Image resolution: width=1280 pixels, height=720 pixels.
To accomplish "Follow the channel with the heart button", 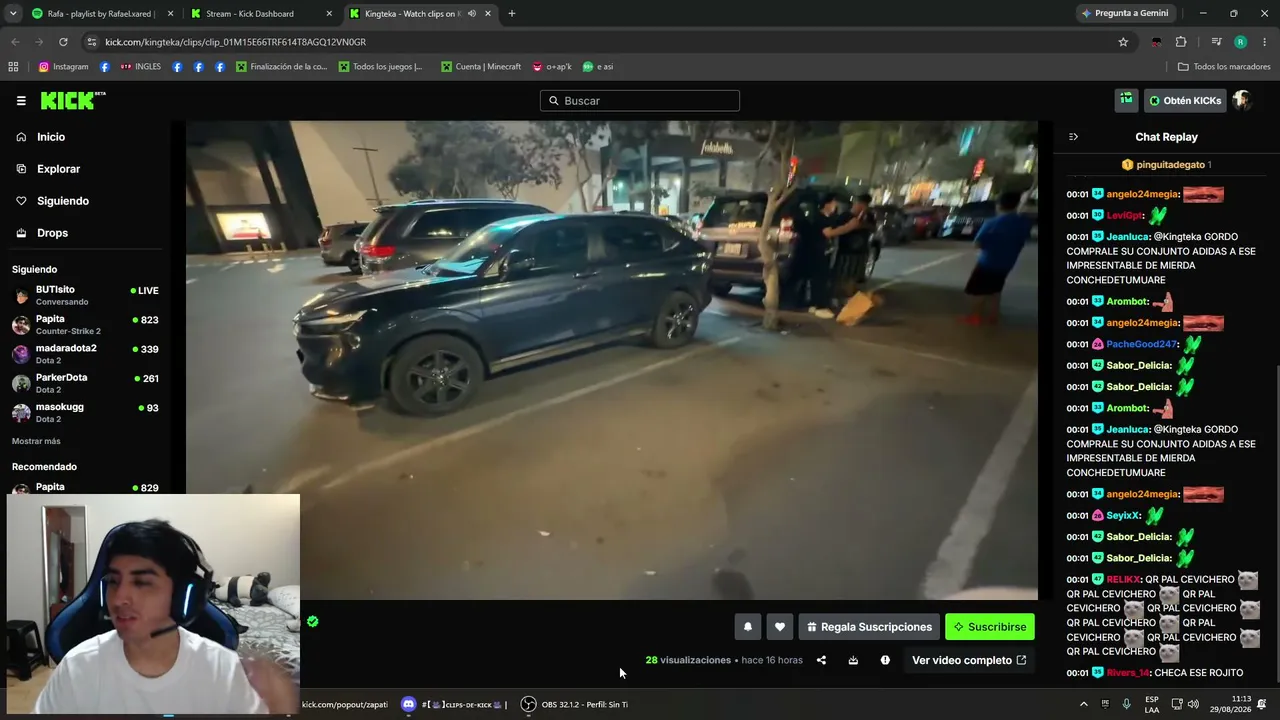I will (780, 627).
